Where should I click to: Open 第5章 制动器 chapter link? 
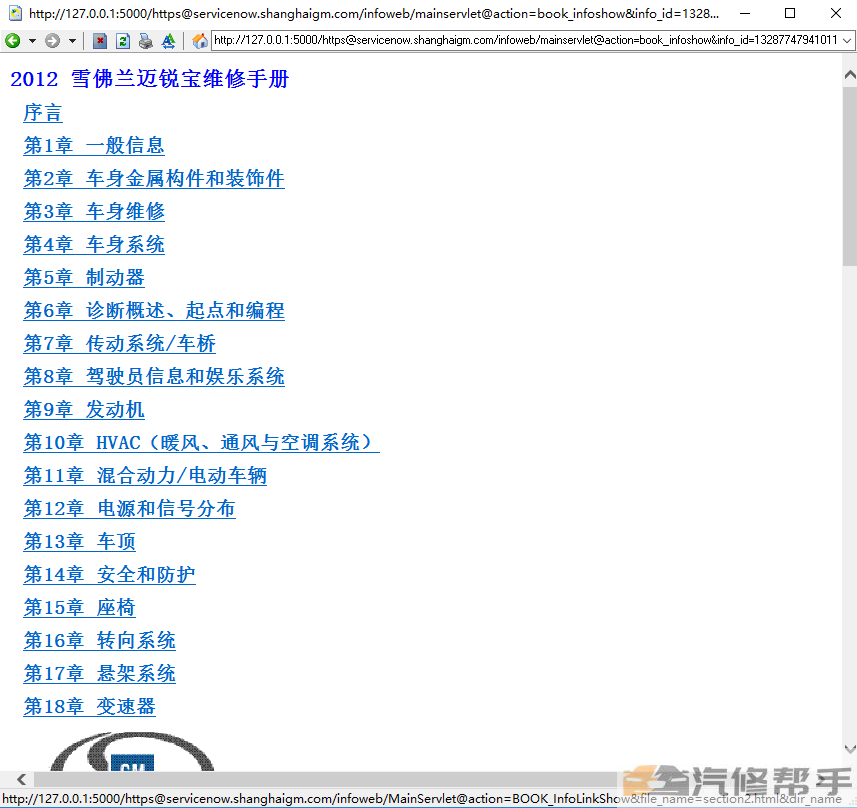pyautogui.click(x=84, y=278)
